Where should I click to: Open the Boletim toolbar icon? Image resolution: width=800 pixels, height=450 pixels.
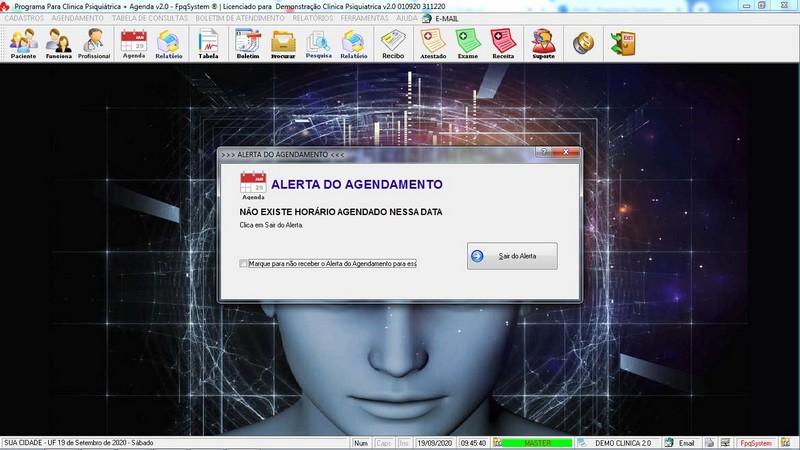[248, 44]
